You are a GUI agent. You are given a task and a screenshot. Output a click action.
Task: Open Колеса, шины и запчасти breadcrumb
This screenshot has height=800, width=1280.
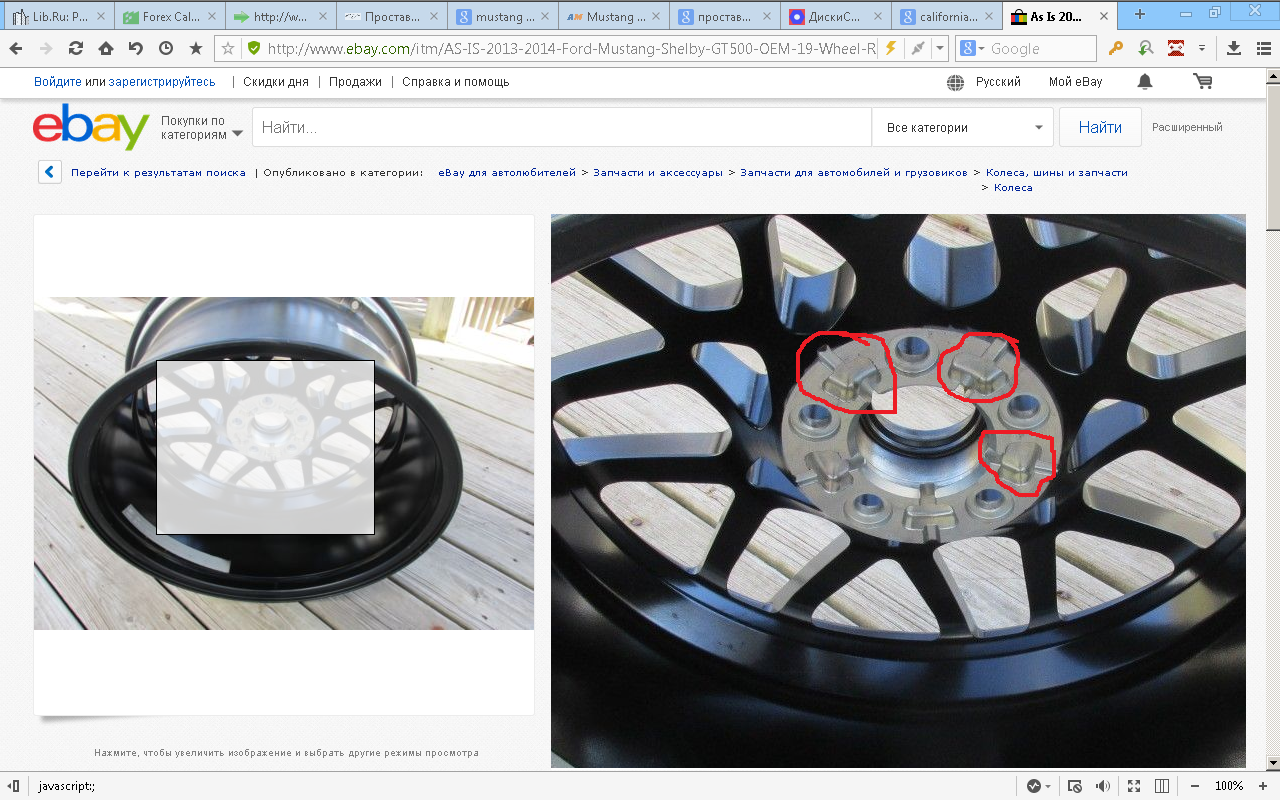pyautogui.click(x=1057, y=172)
